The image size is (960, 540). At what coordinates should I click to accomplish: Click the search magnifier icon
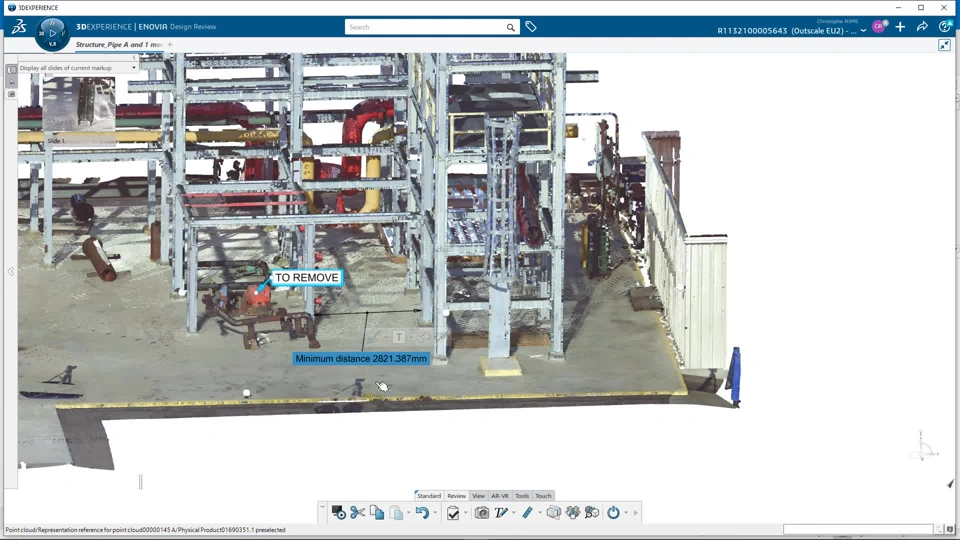(x=510, y=27)
